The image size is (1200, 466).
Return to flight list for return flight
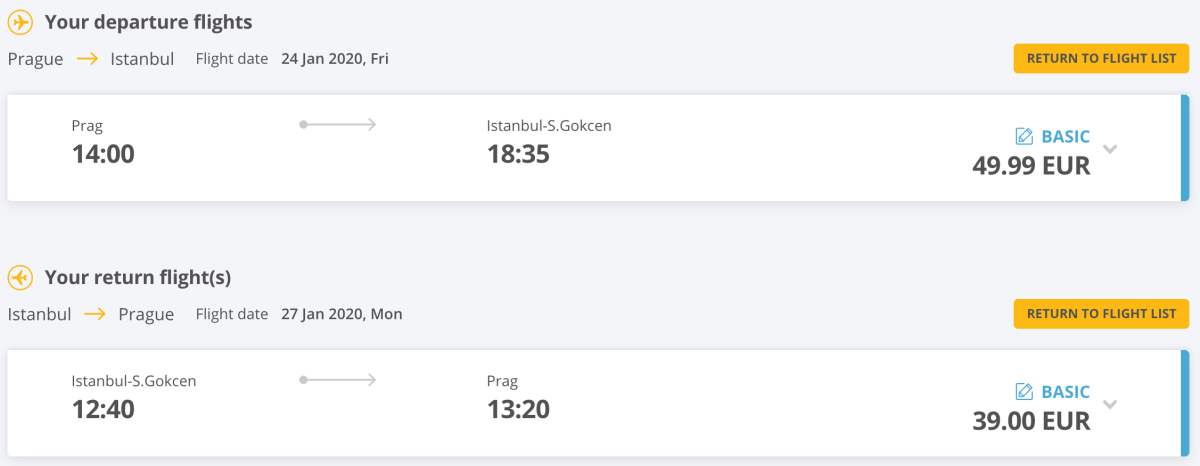point(1101,313)
